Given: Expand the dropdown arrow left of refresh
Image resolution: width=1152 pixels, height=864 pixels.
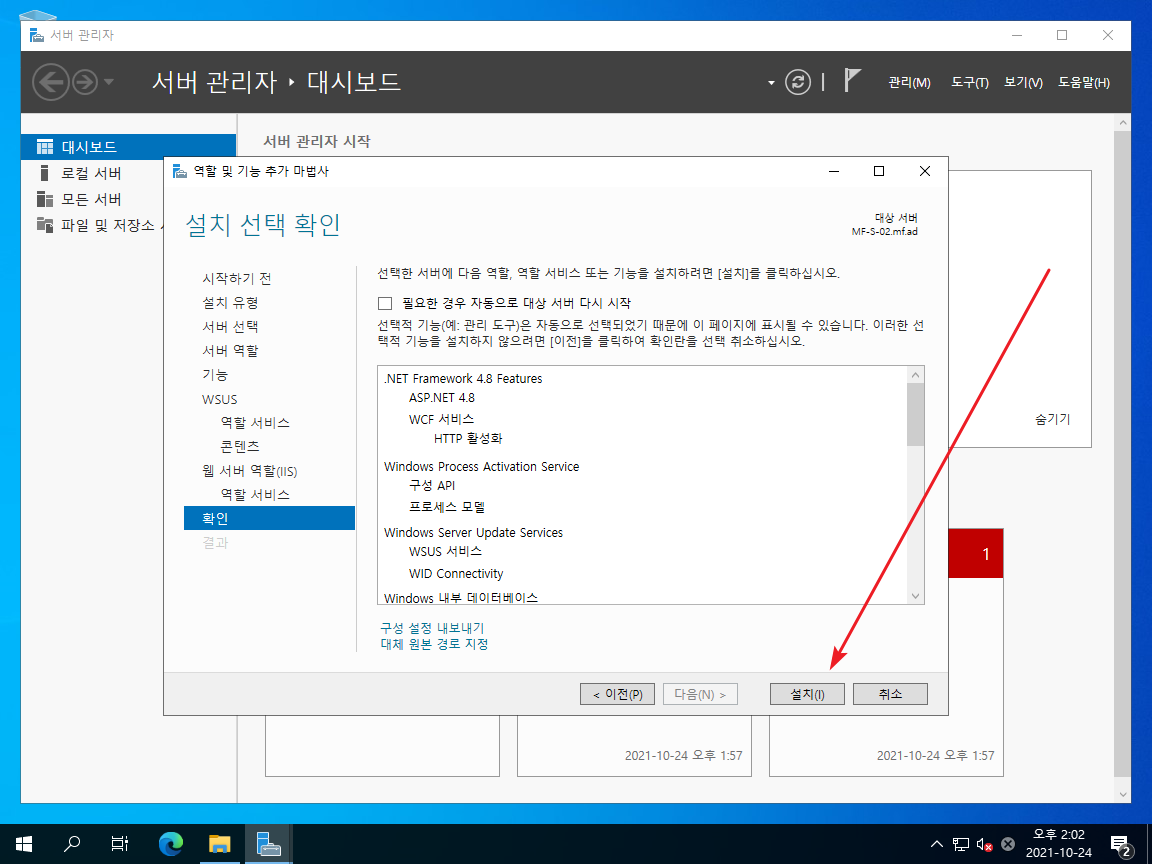Looking at the screenshot, I should [771, 83].
